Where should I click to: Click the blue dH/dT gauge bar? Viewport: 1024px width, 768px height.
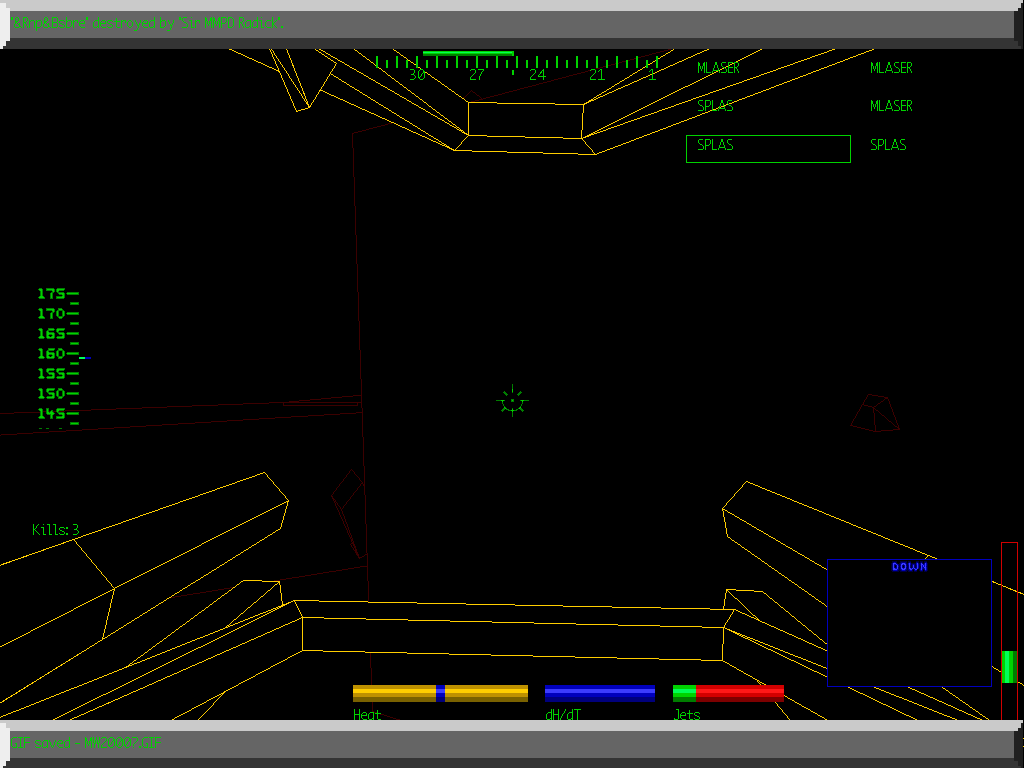pyautogui.click(x=600, y=693)
